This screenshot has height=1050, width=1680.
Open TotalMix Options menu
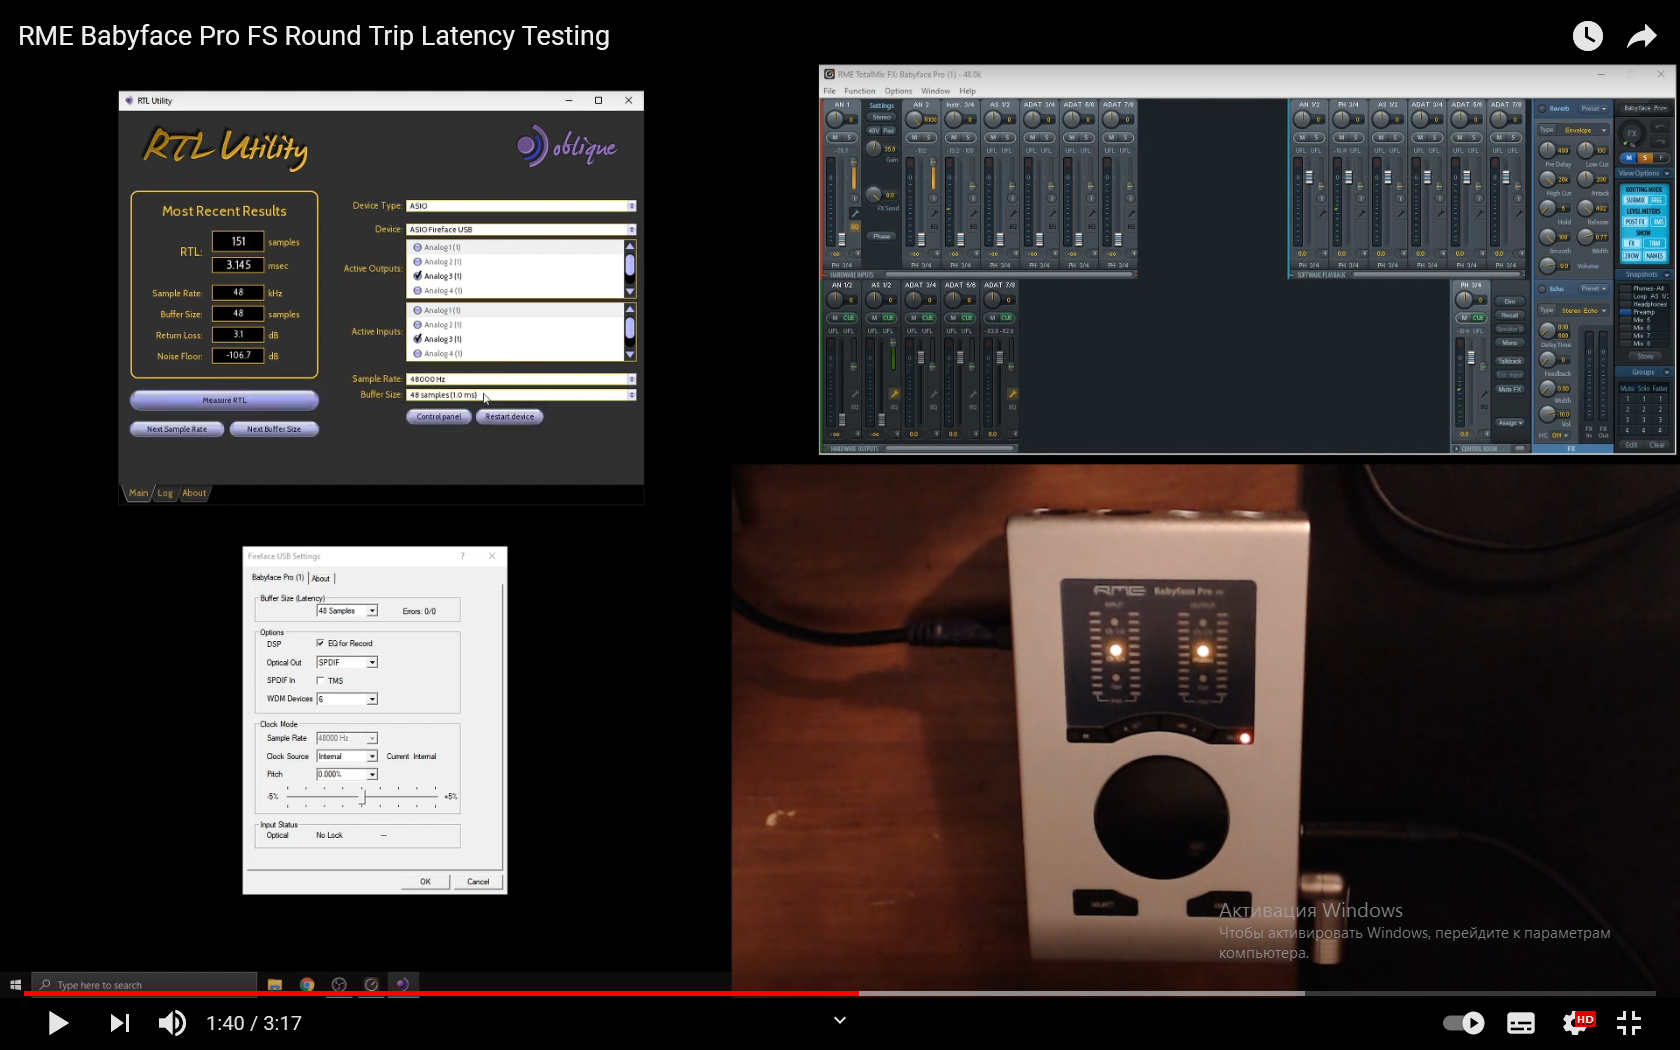coord(898,91)
